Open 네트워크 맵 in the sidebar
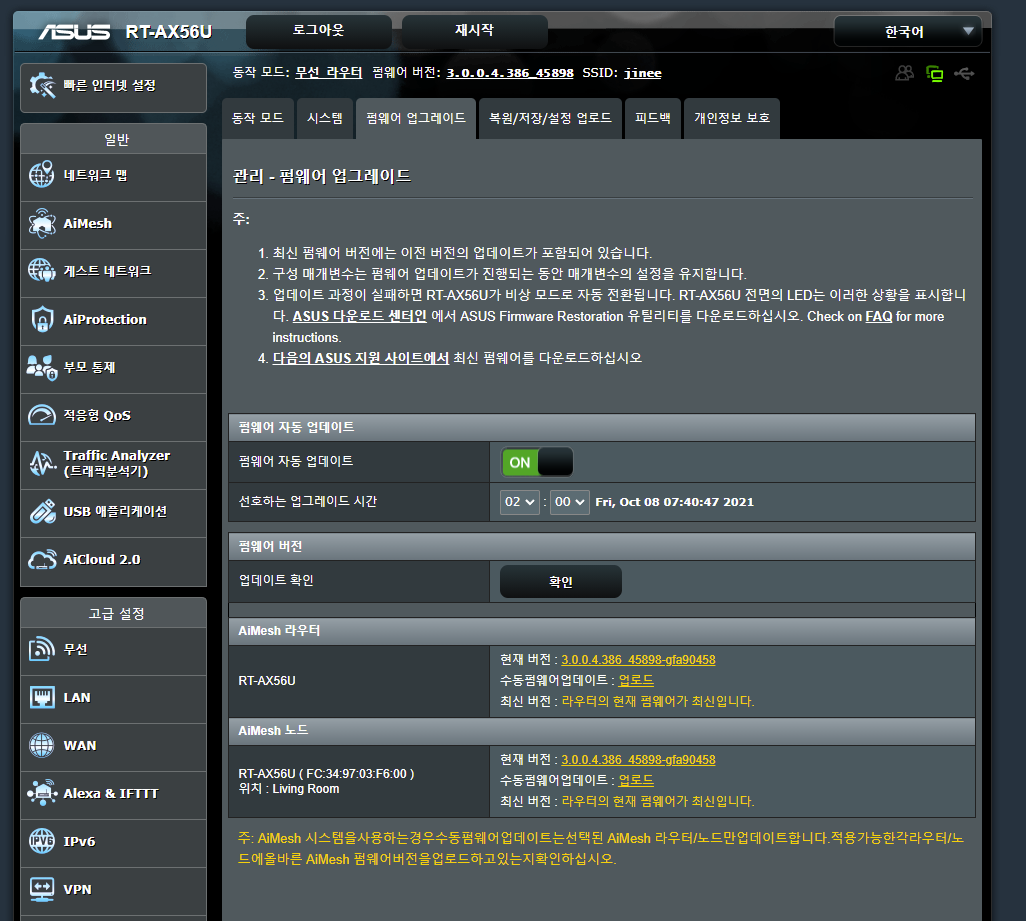 tap(113, 176)
